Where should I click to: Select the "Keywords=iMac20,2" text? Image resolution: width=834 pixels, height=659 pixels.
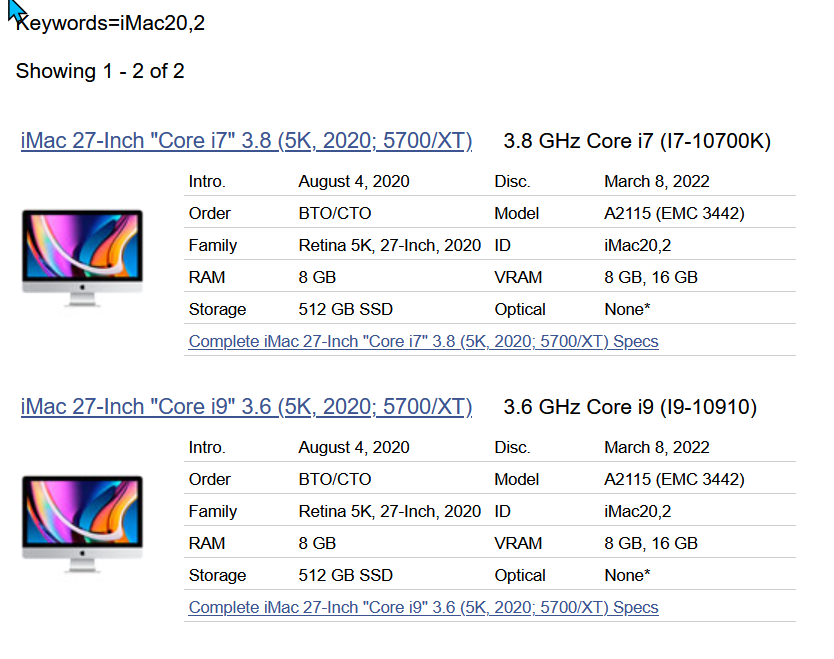click(110, 23)
